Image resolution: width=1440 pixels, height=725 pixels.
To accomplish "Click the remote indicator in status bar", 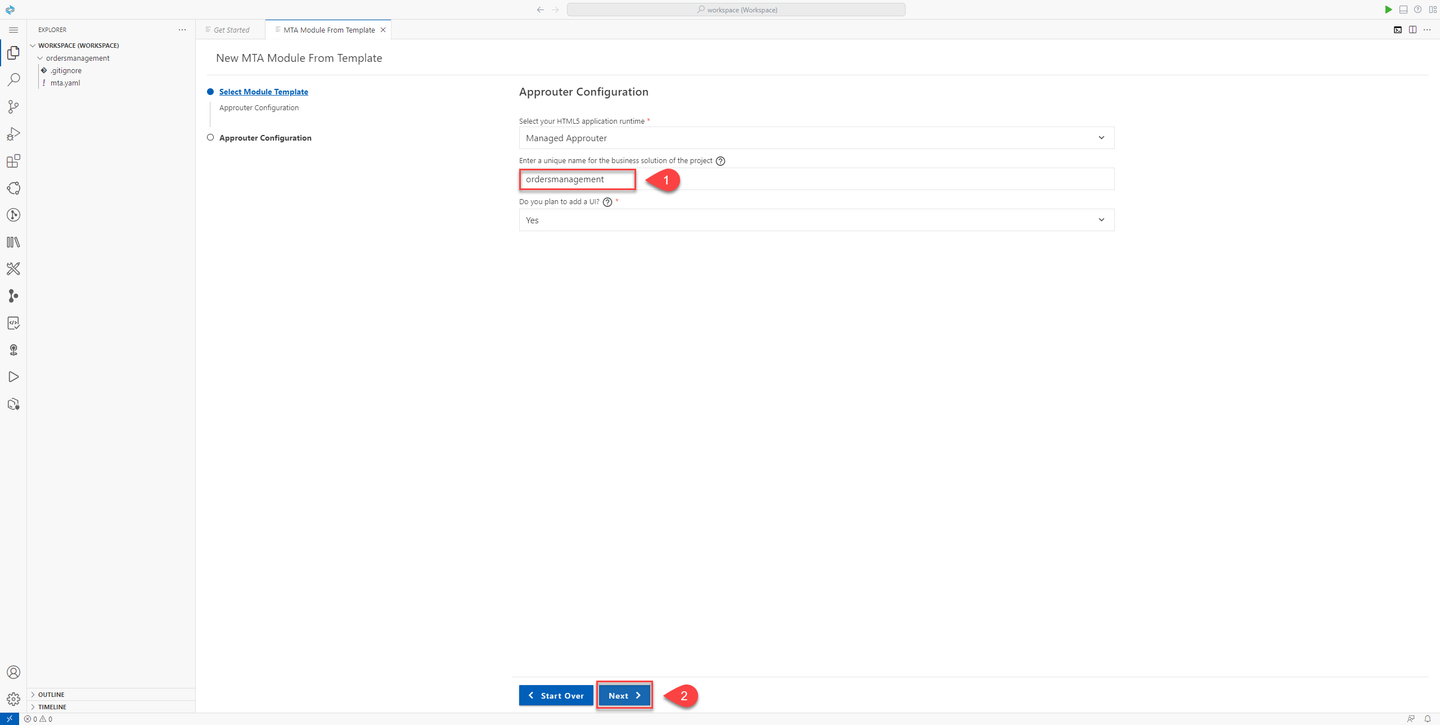I will click(9, 719).
